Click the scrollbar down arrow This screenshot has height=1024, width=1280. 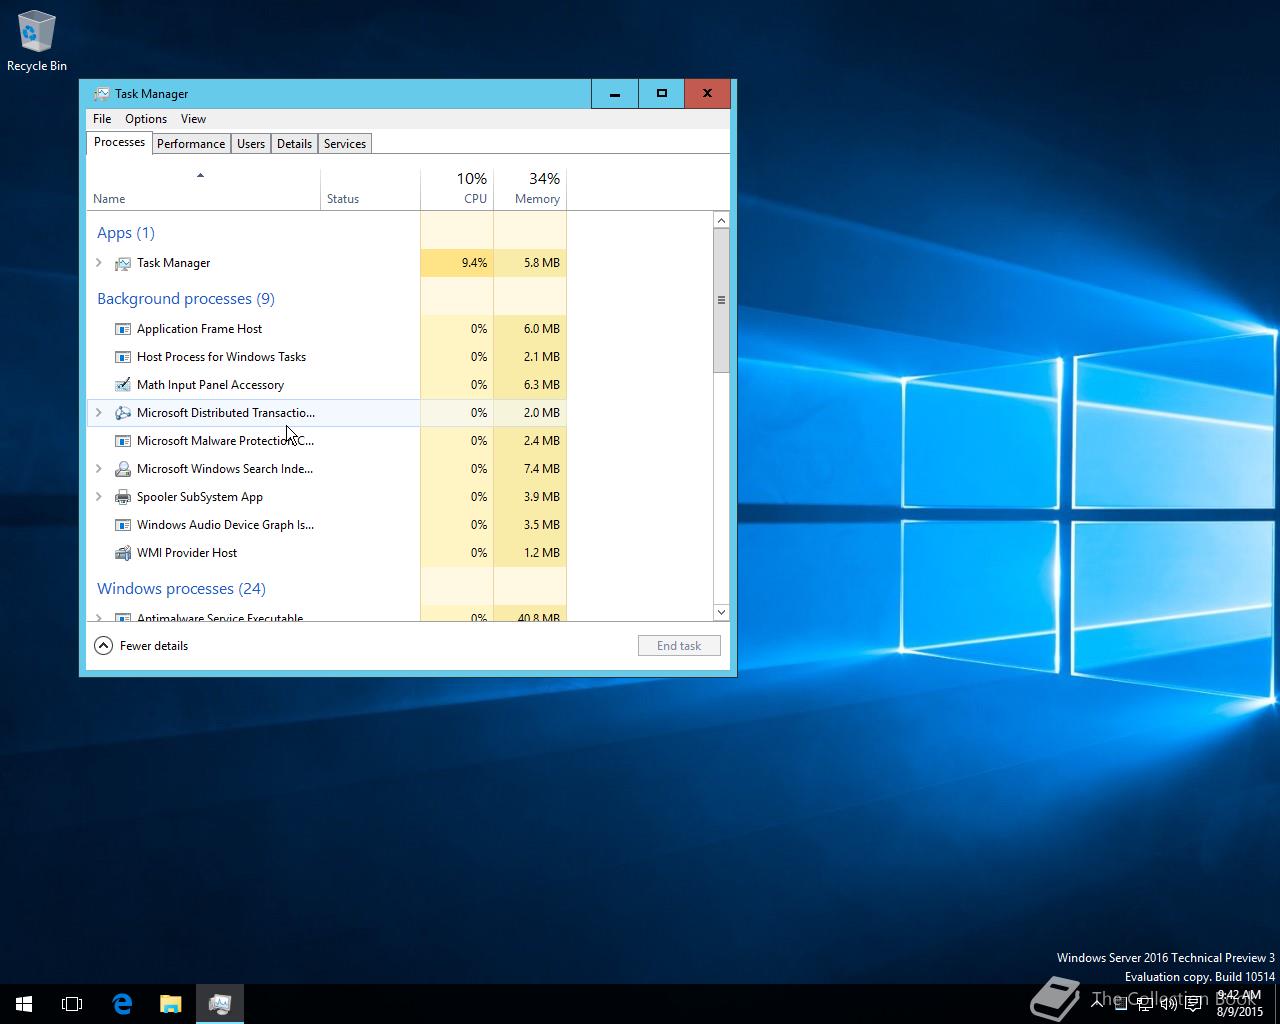click(x=721, y=612)
